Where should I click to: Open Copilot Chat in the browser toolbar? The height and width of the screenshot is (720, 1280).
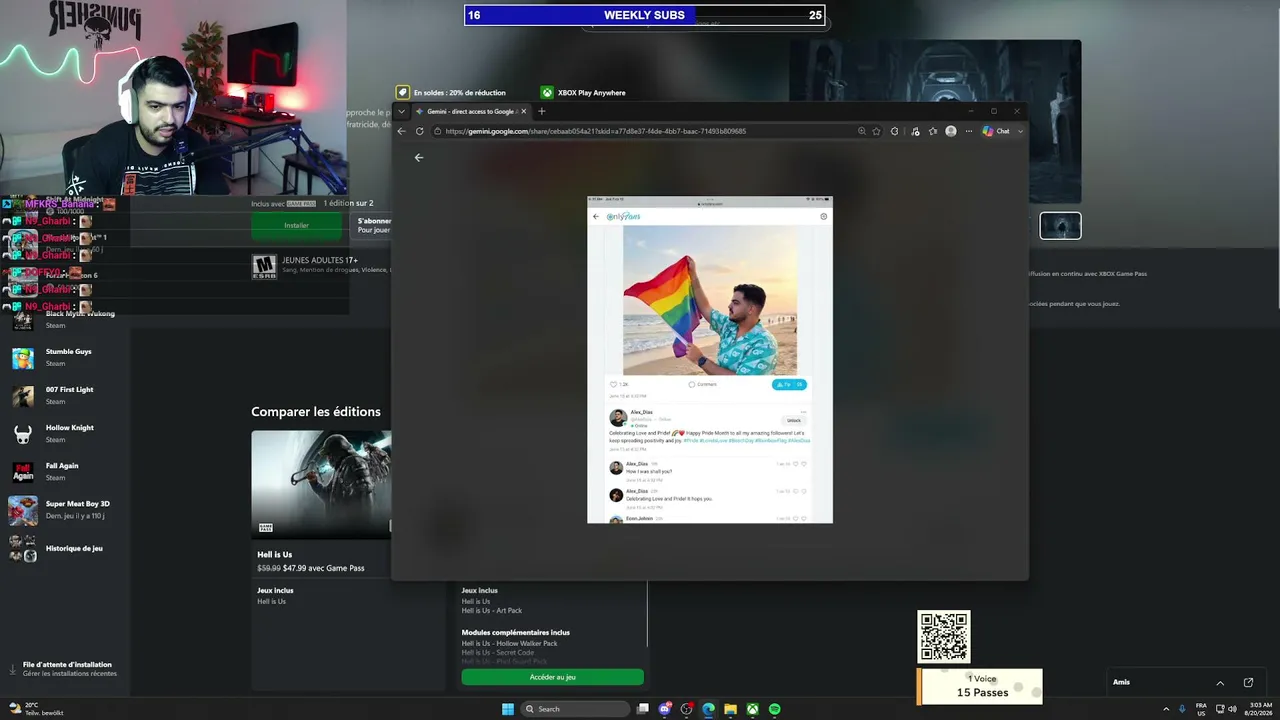click(996, 131)
